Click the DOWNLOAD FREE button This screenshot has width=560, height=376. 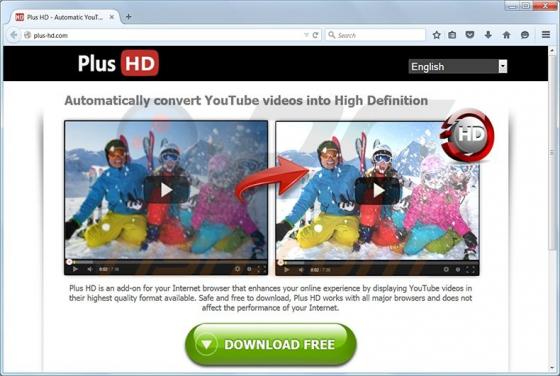(x=271, y=344)
